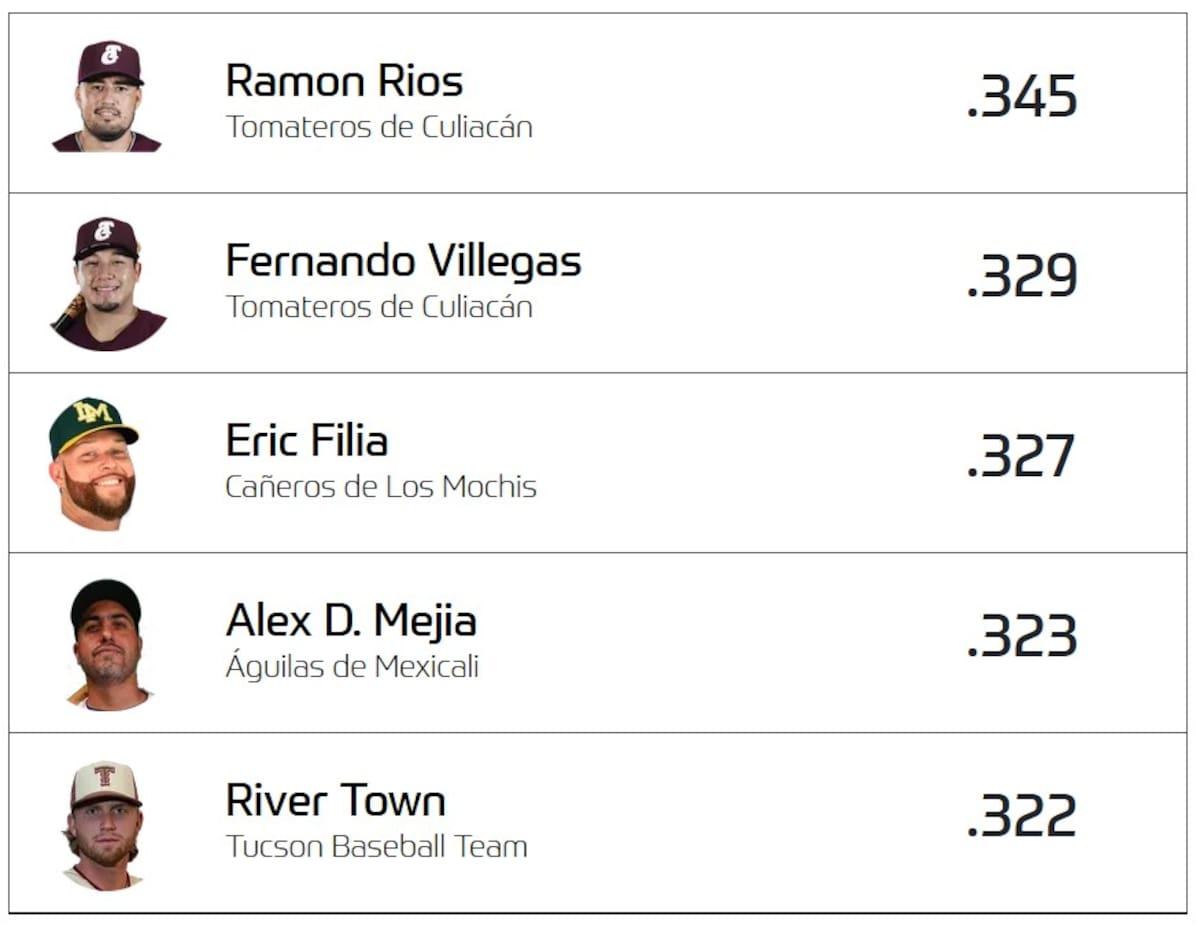Click the .322 average for River Town
This screenshot has width=1200, height=927.
[x=1021, y=817]
